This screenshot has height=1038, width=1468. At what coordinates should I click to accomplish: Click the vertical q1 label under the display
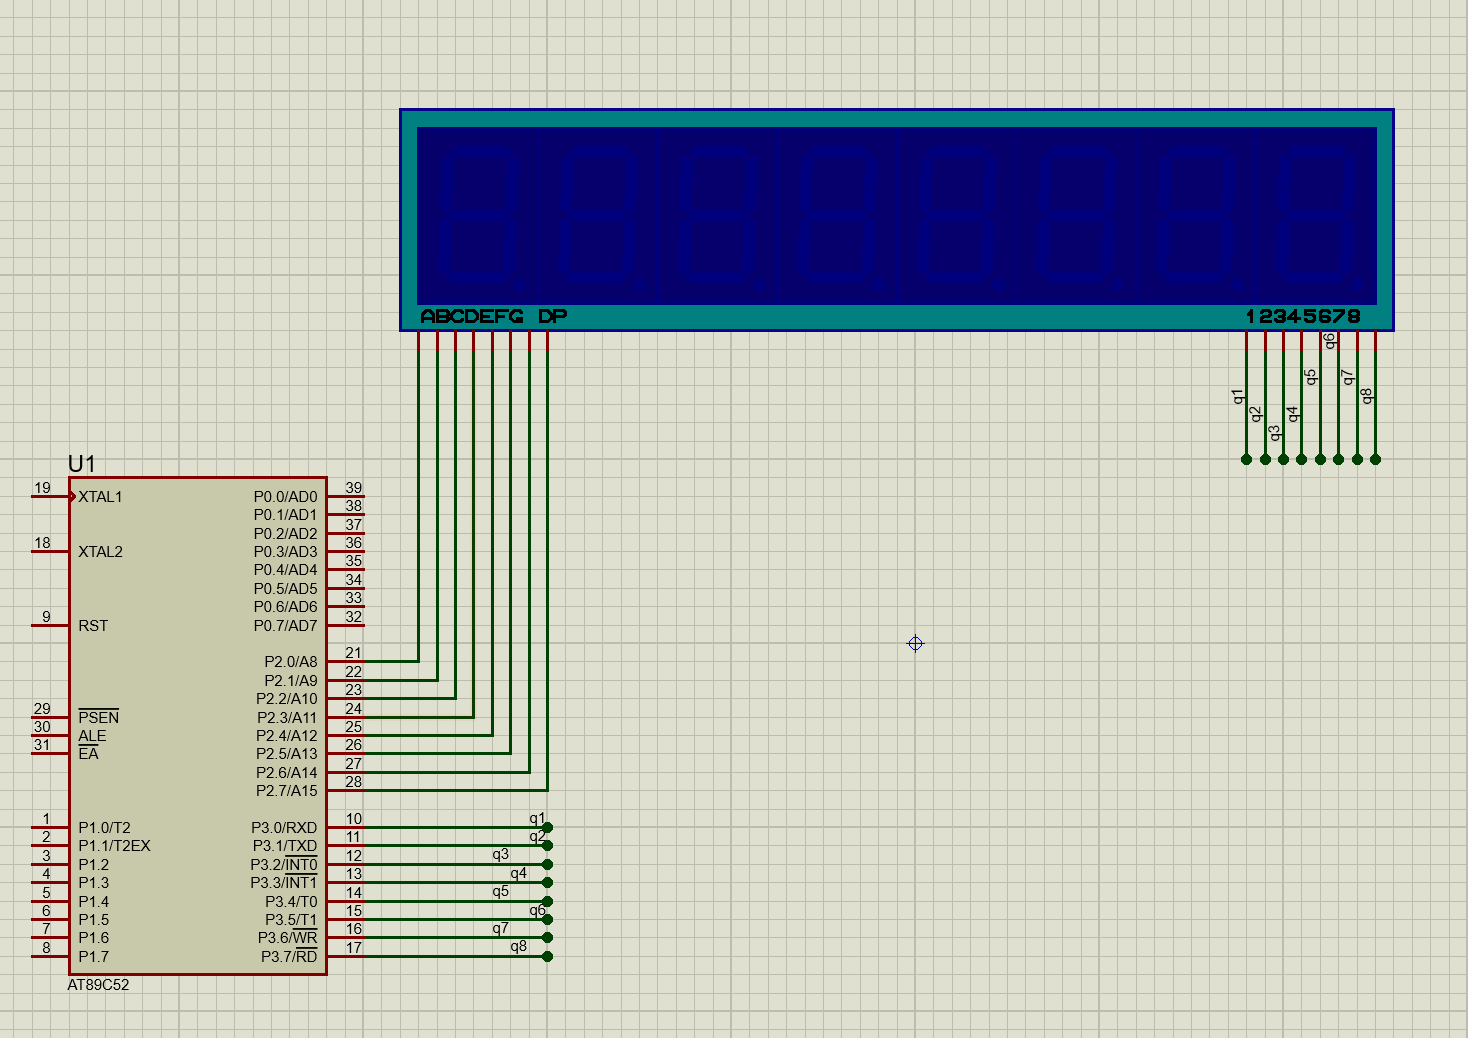[1238, 397]
